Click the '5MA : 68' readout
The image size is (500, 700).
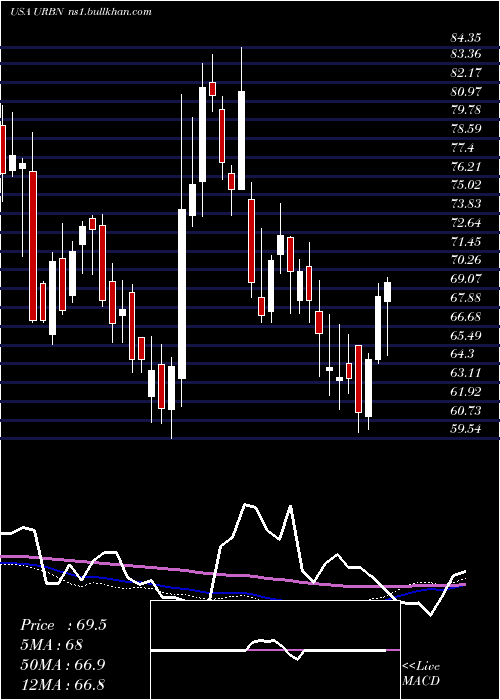pyautogui.click(x=51, y=645)
